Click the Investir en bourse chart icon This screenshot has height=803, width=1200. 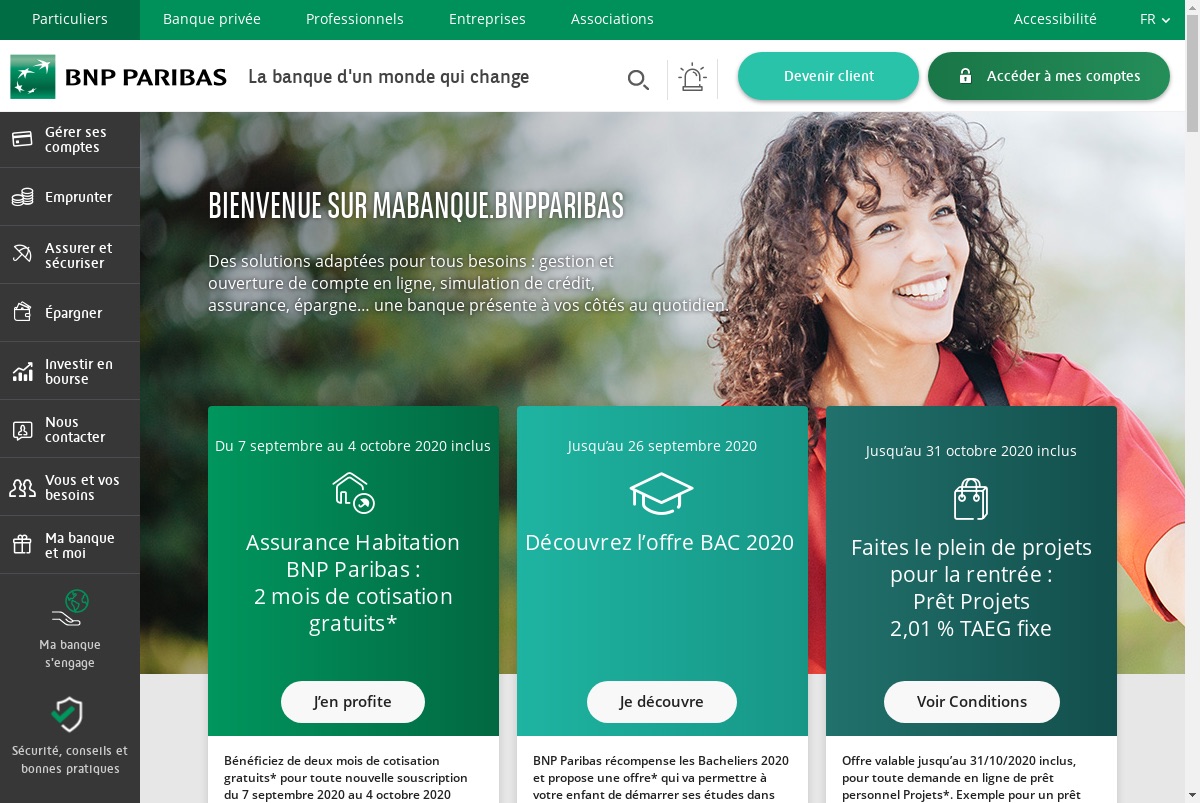click(22, 371)
